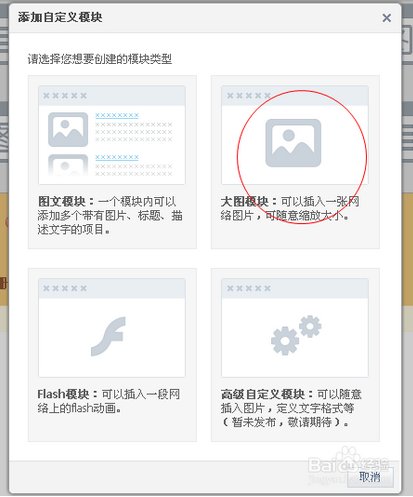Click the prompt 请选择您想要创建的模块类型
The width and height of the screenshot is (413, 497).
click(100, 59)
